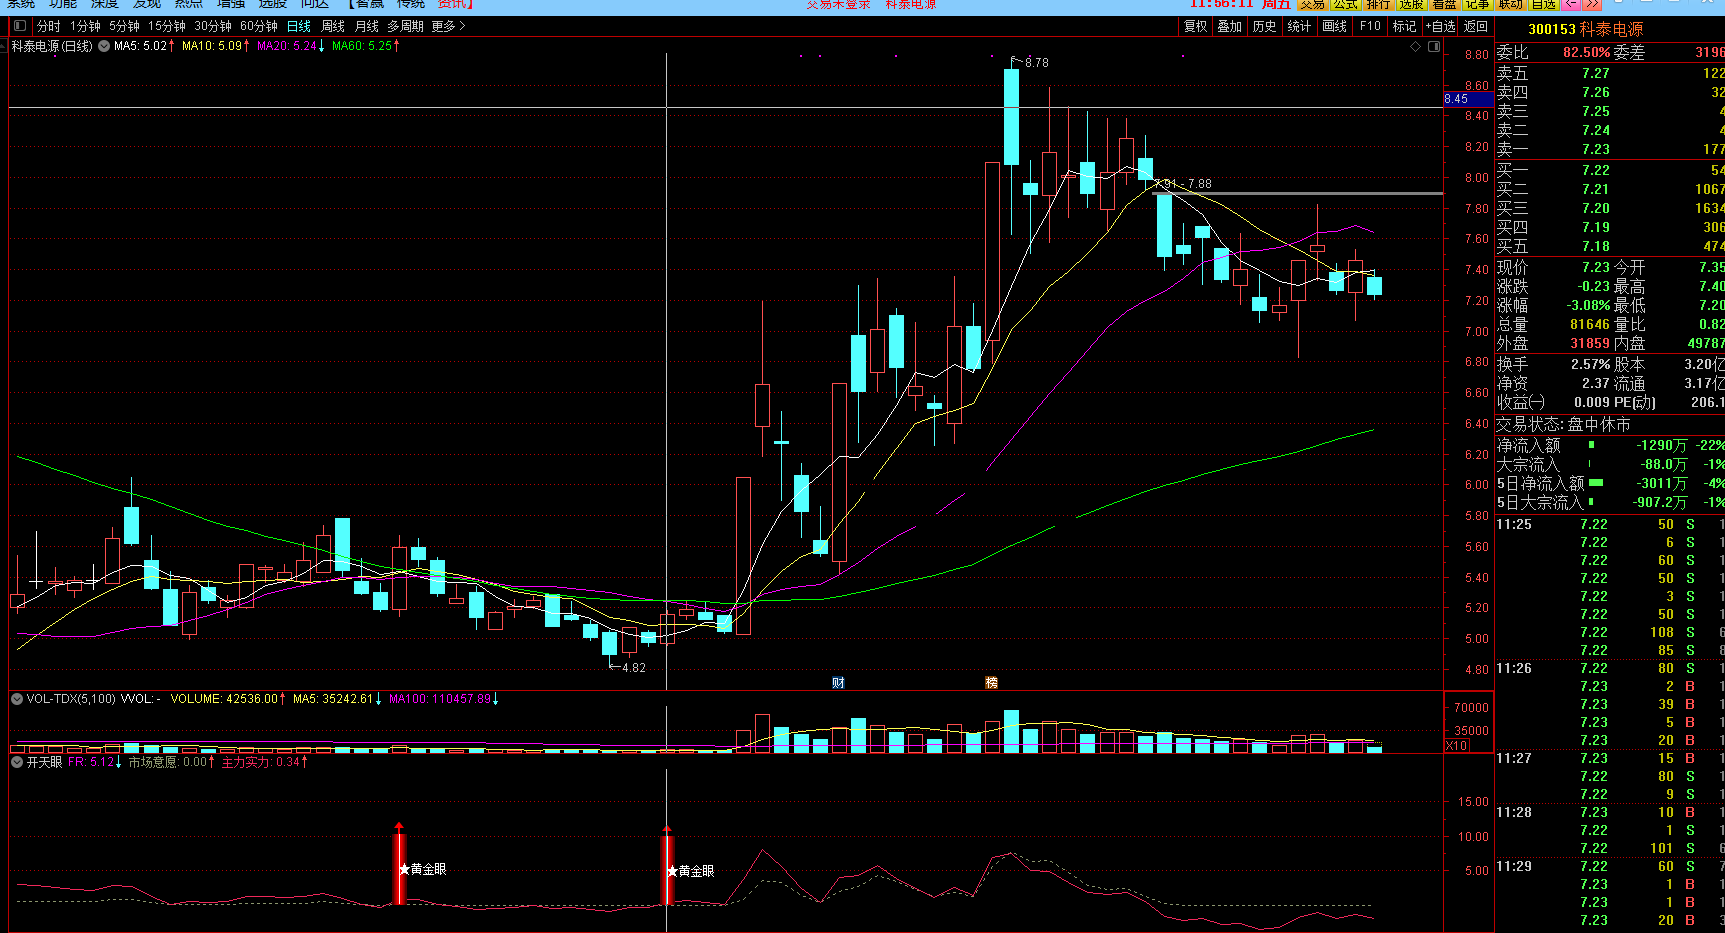
Task: Click the MA60: 5.25 indicator label
Action: [x=366, y=46]
